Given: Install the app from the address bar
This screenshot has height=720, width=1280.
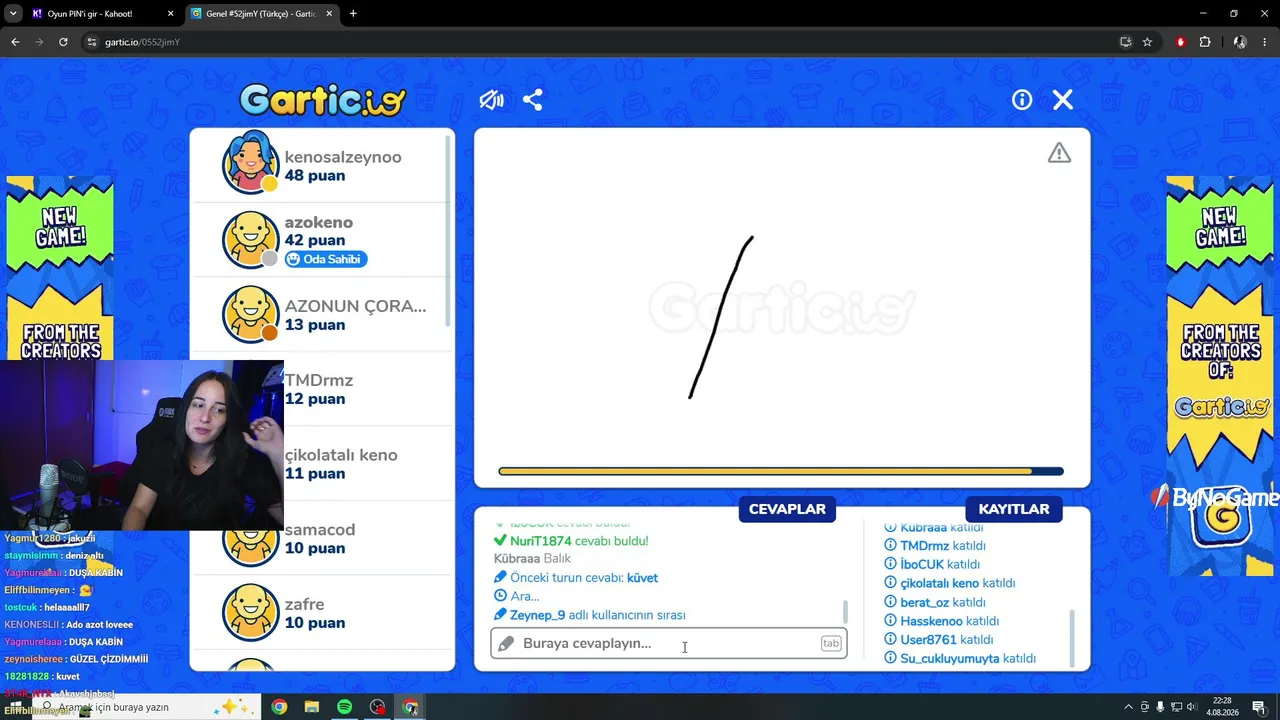Looking at the screenshot, I should click(x=1125, y=42).
